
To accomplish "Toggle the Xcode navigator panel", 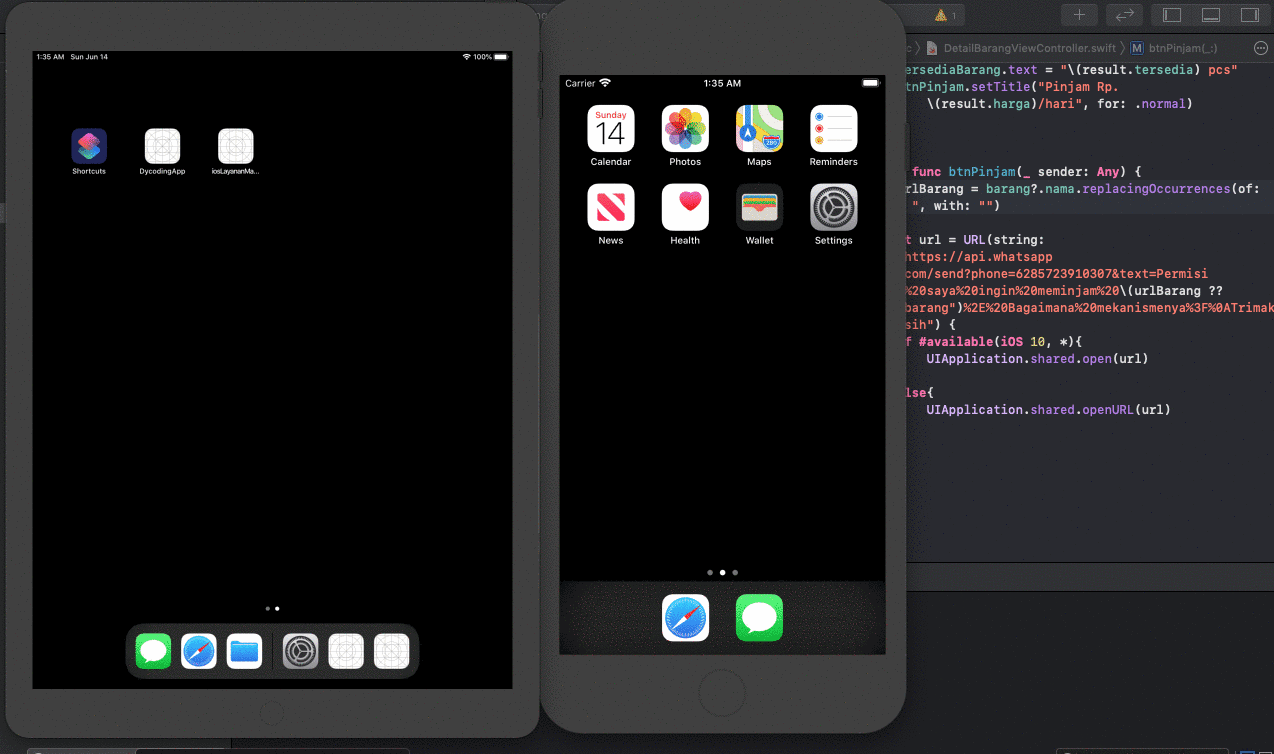I will (1172, 15).
